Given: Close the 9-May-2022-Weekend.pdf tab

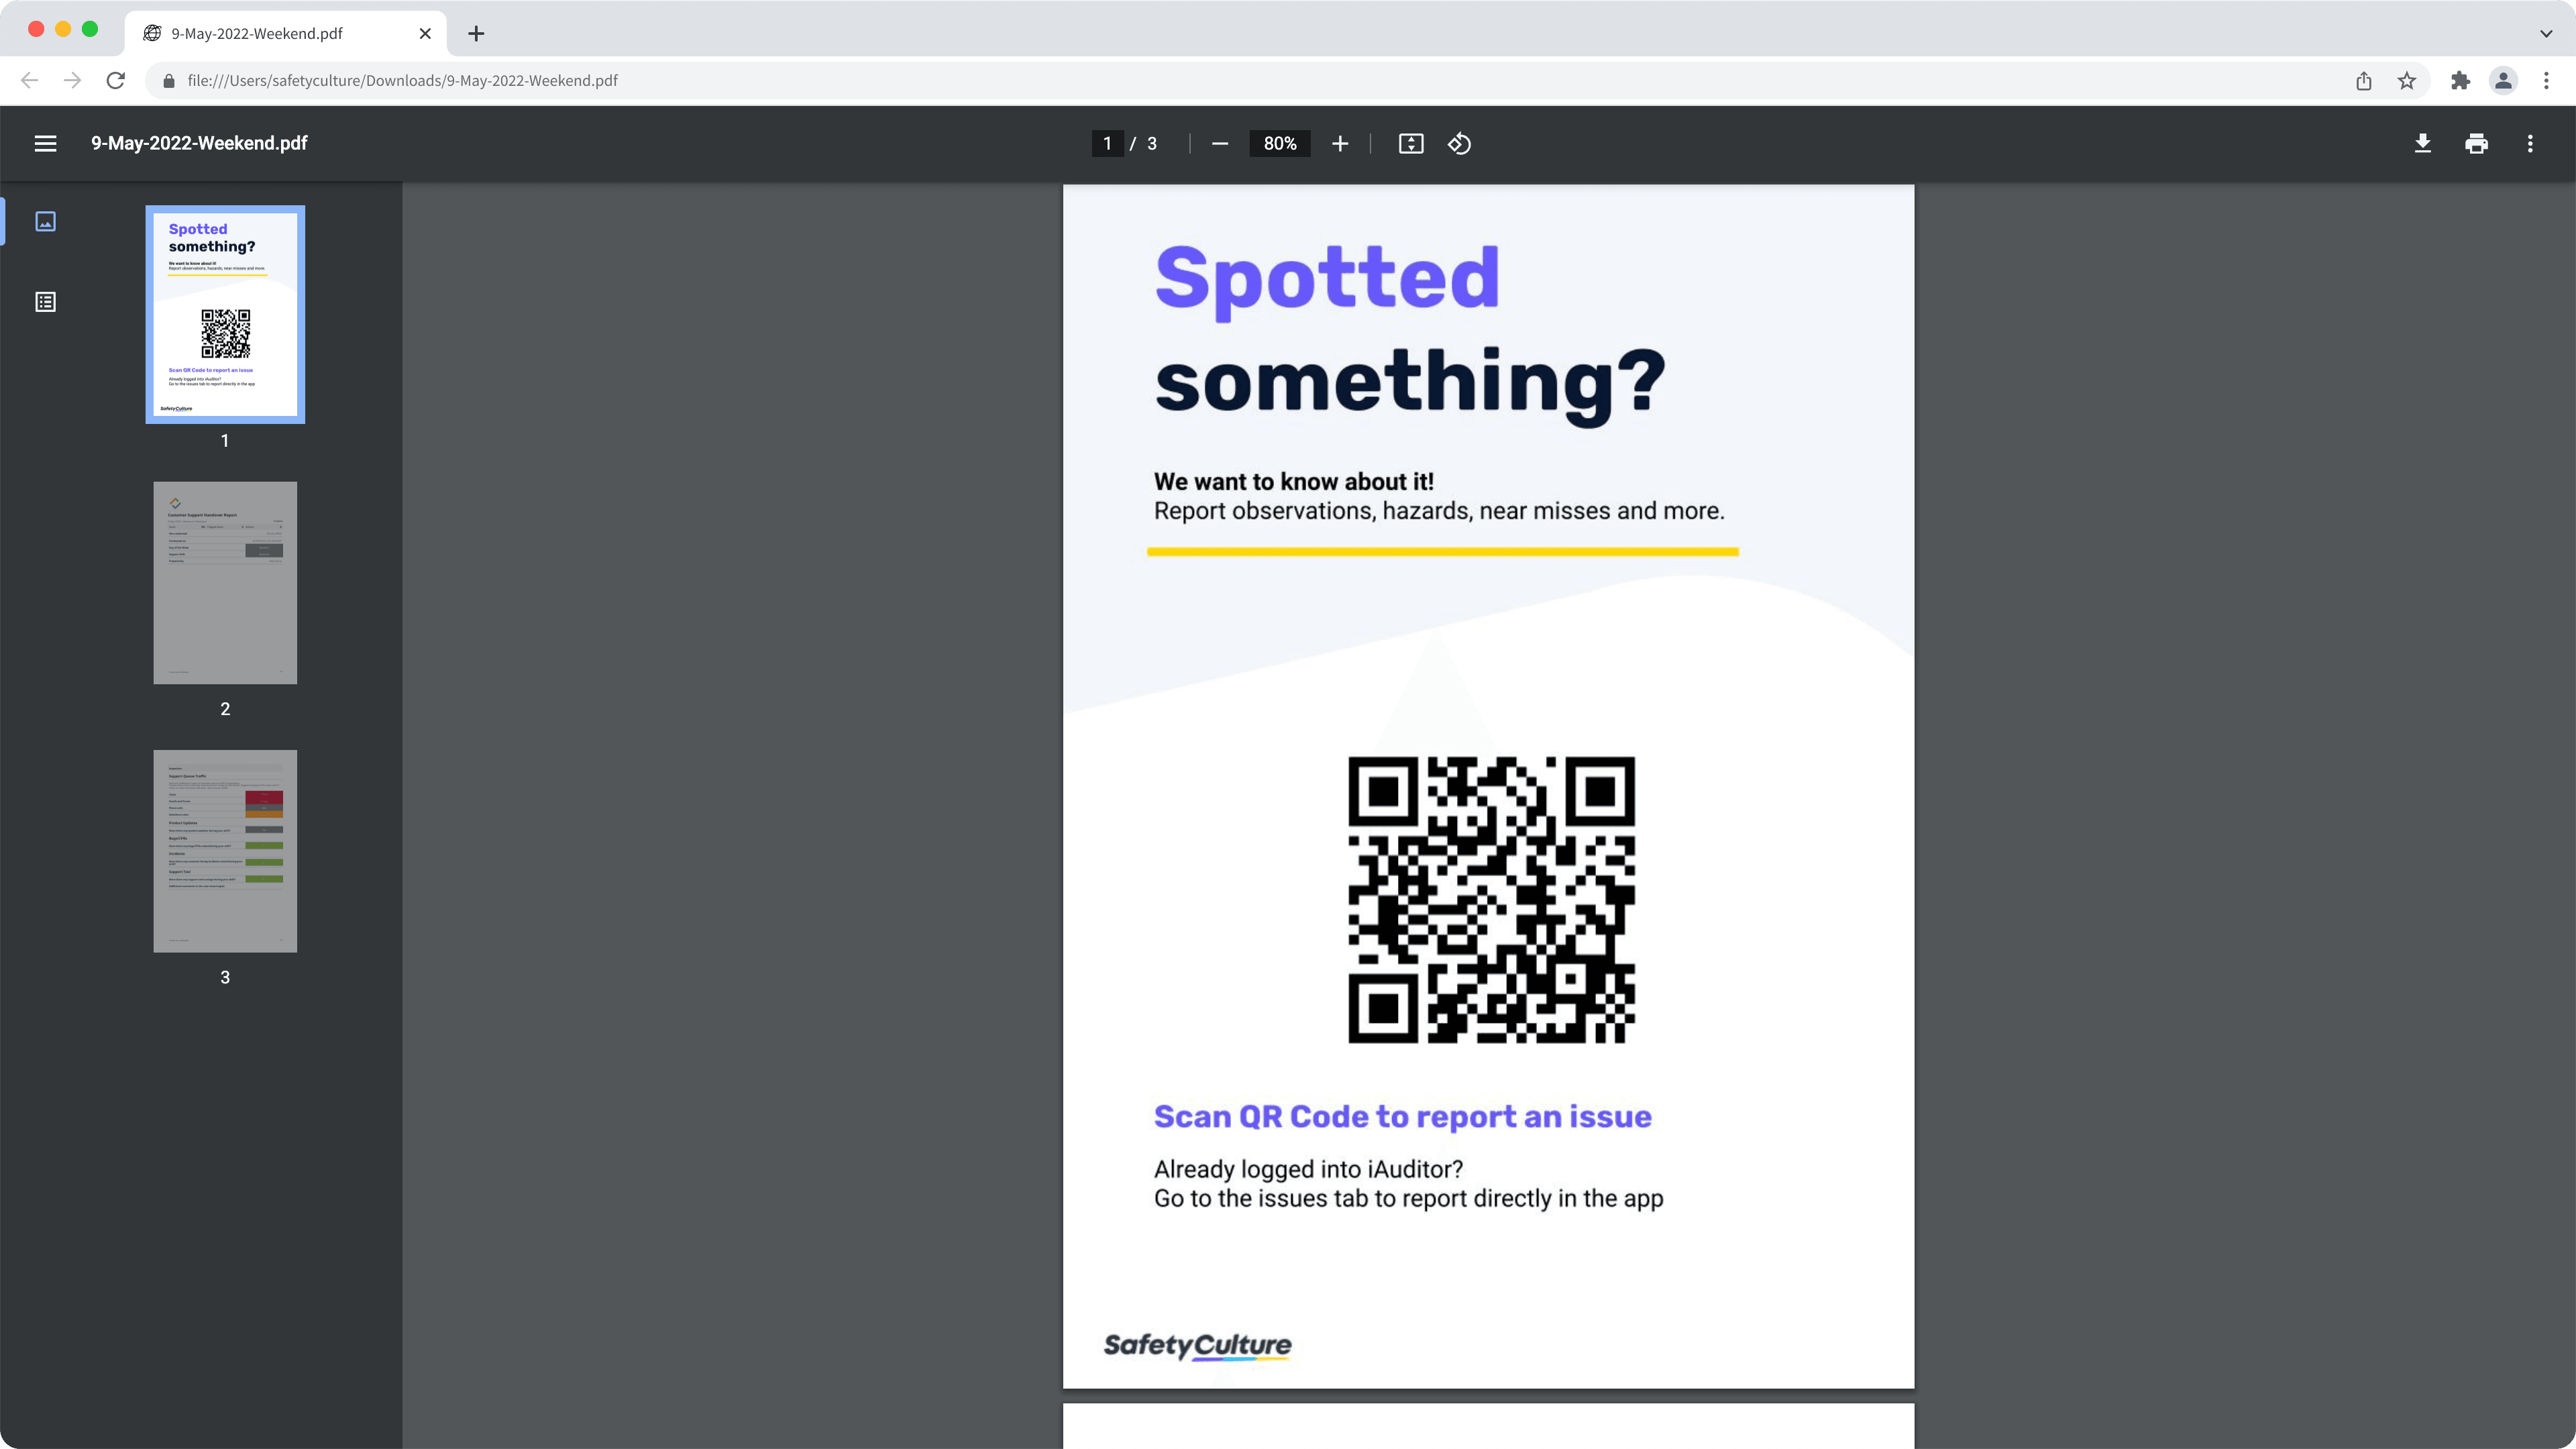Looking at the screenshot, I should point(425,33).
